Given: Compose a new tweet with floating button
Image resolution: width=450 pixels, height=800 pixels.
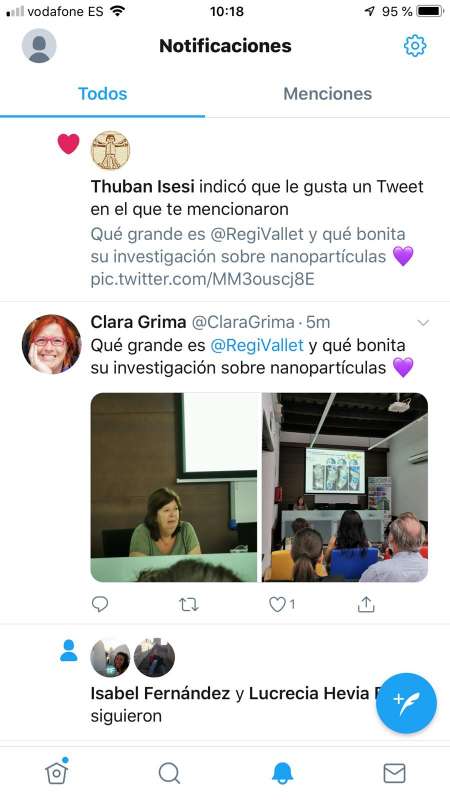Looking at the screenshot, I should point(406,703).
